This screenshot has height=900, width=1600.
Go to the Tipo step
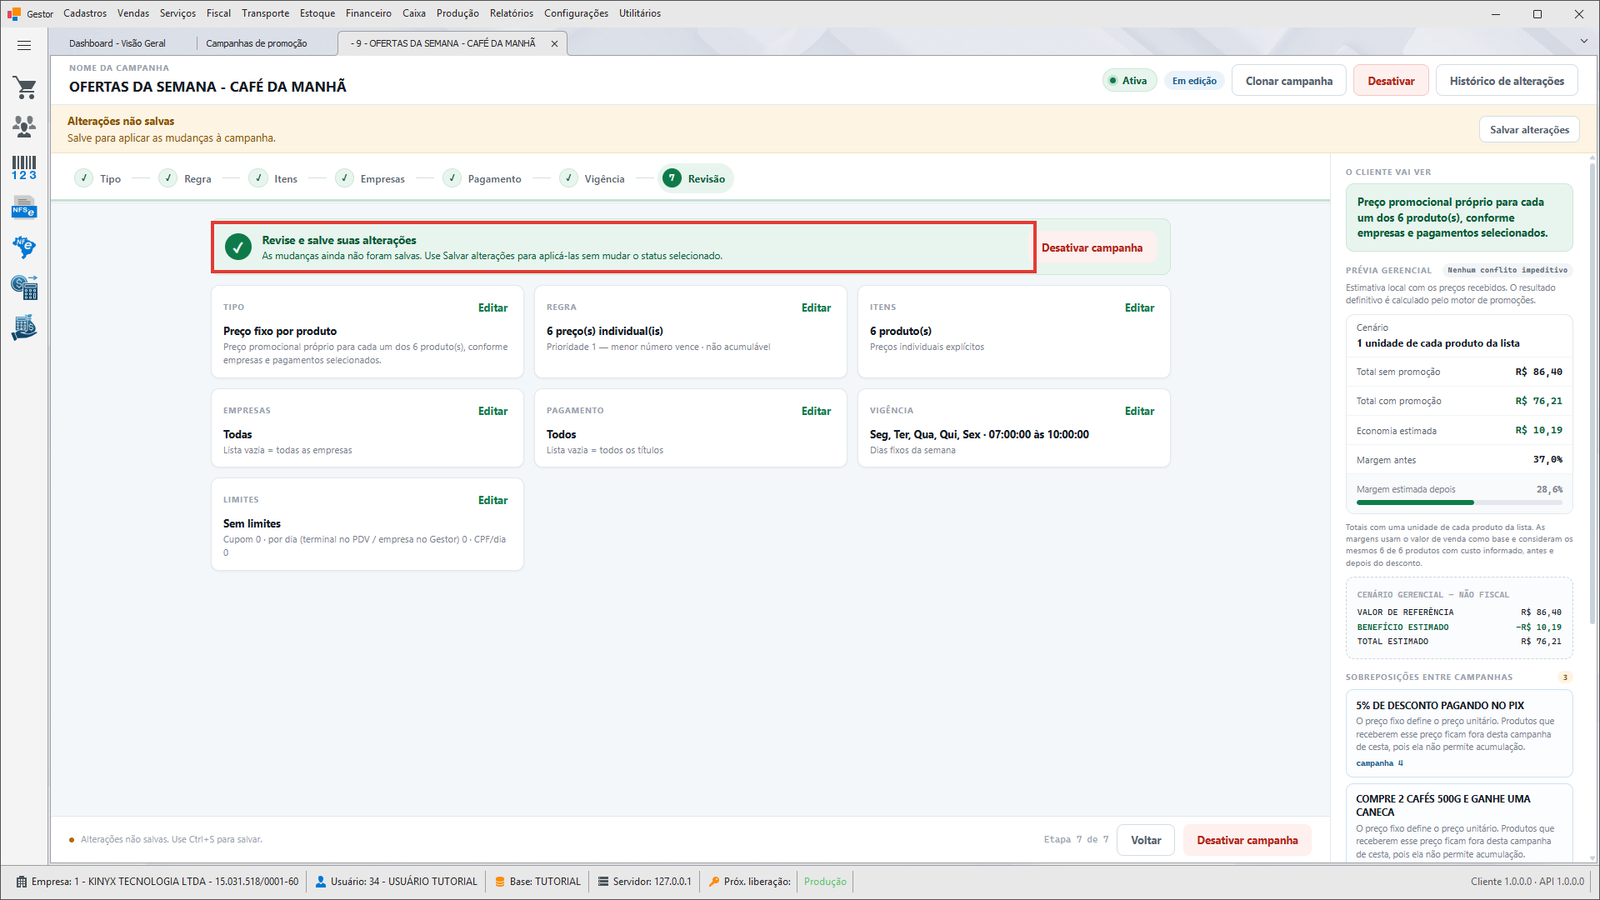(98, 179)
